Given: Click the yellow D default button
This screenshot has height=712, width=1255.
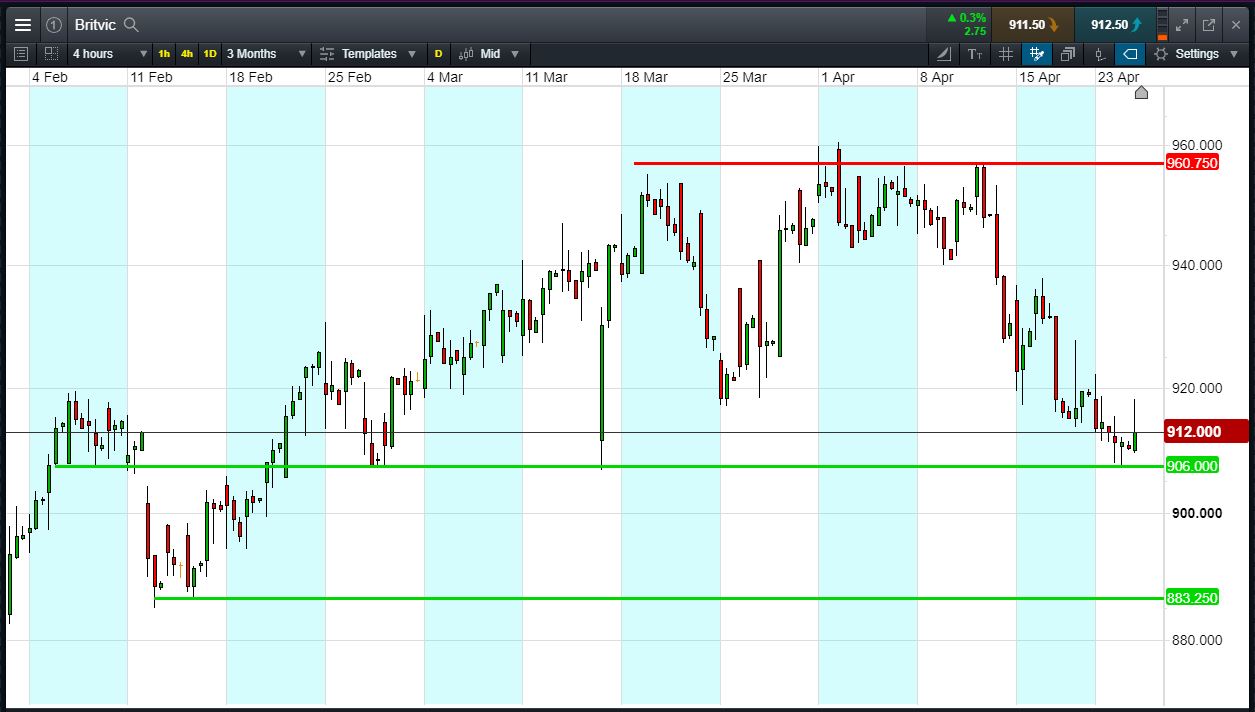Looking at the screenshot, I should [438, 54].
